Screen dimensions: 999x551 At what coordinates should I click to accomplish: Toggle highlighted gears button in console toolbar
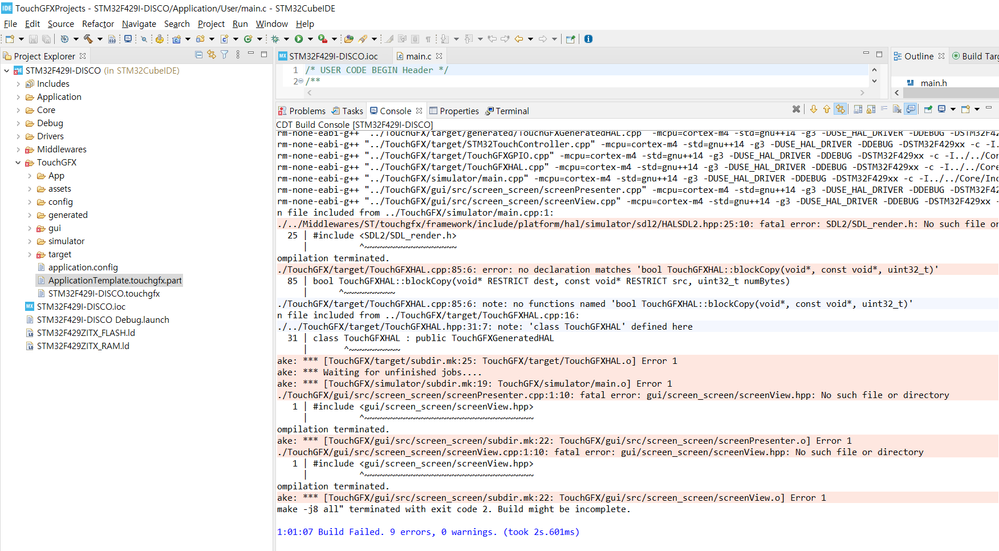[x=840, y=110]
